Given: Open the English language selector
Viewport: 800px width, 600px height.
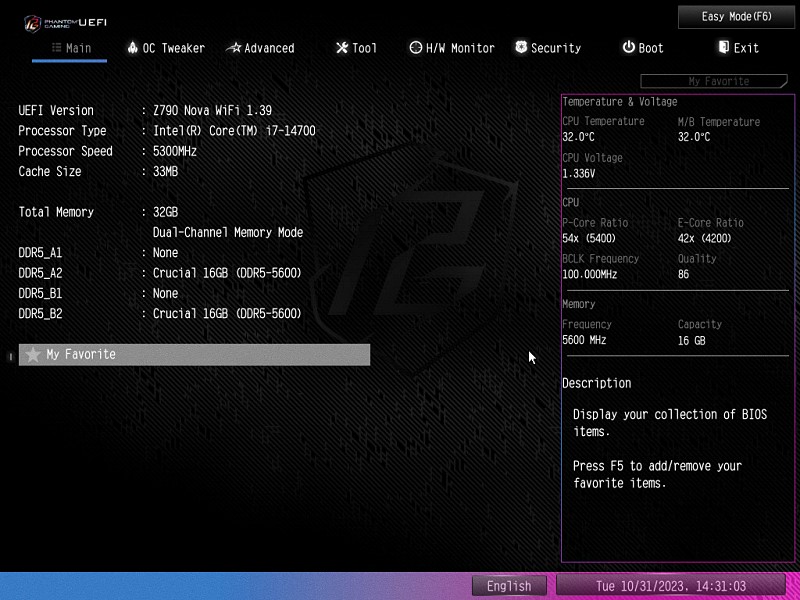Looking at the screenshot, I should (x=509, y=586).
